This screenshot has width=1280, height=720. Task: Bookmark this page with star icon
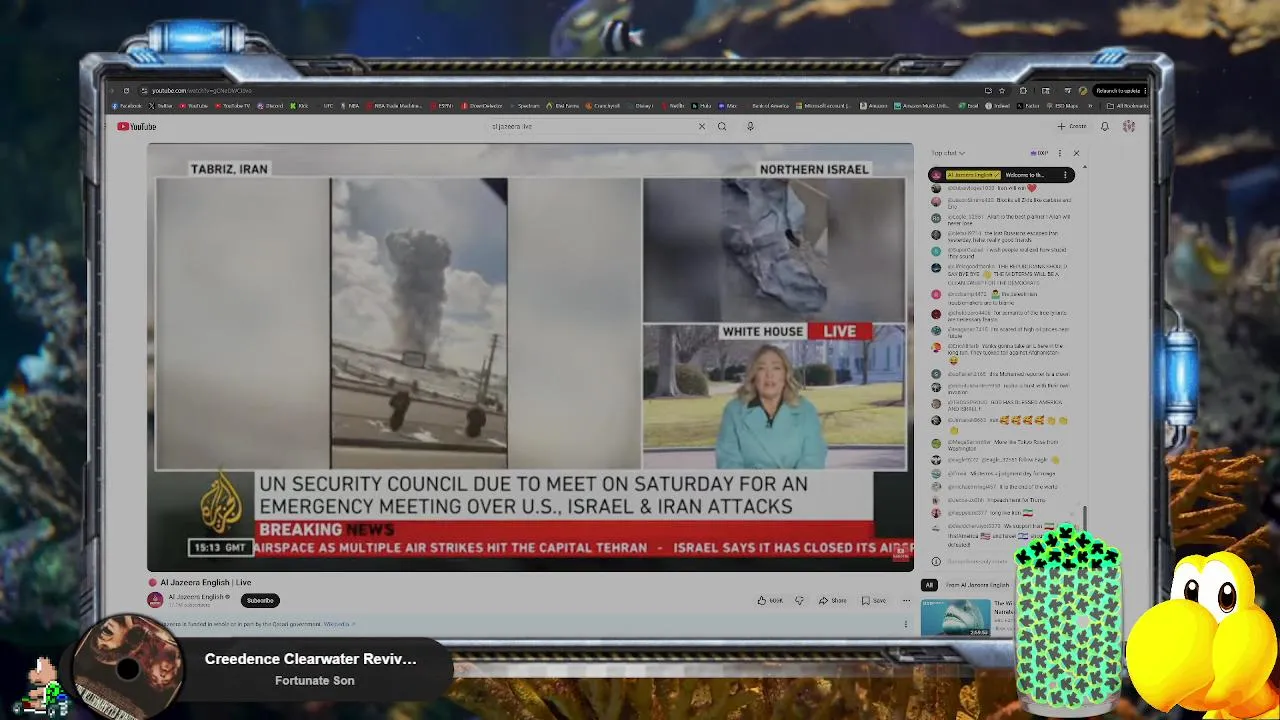tap(1002, 91)
